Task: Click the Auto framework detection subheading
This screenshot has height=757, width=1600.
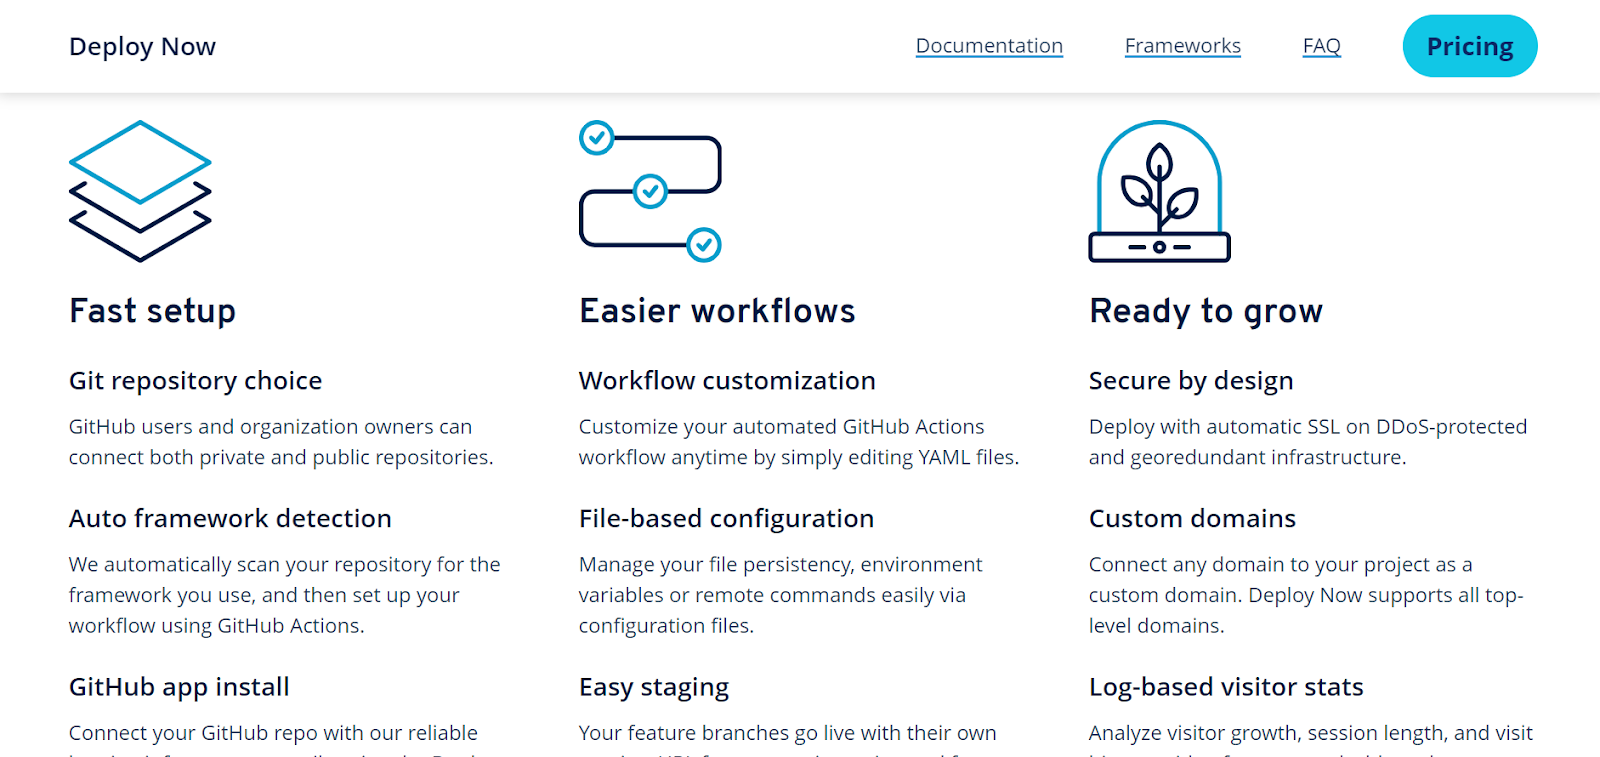Action: tap(230, 519)
